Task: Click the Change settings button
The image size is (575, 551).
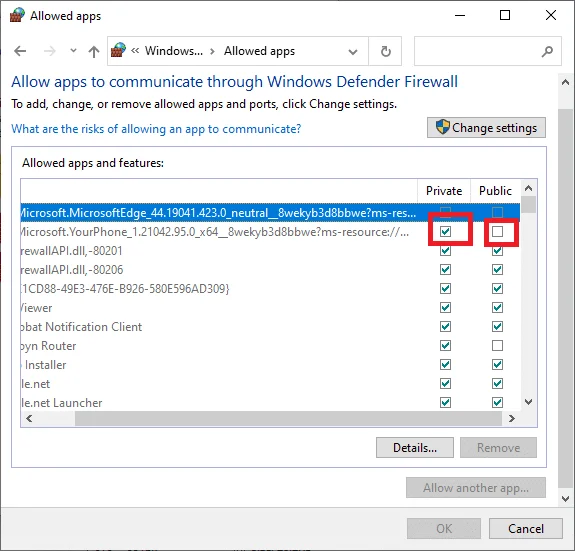Action: pos(486,128)
